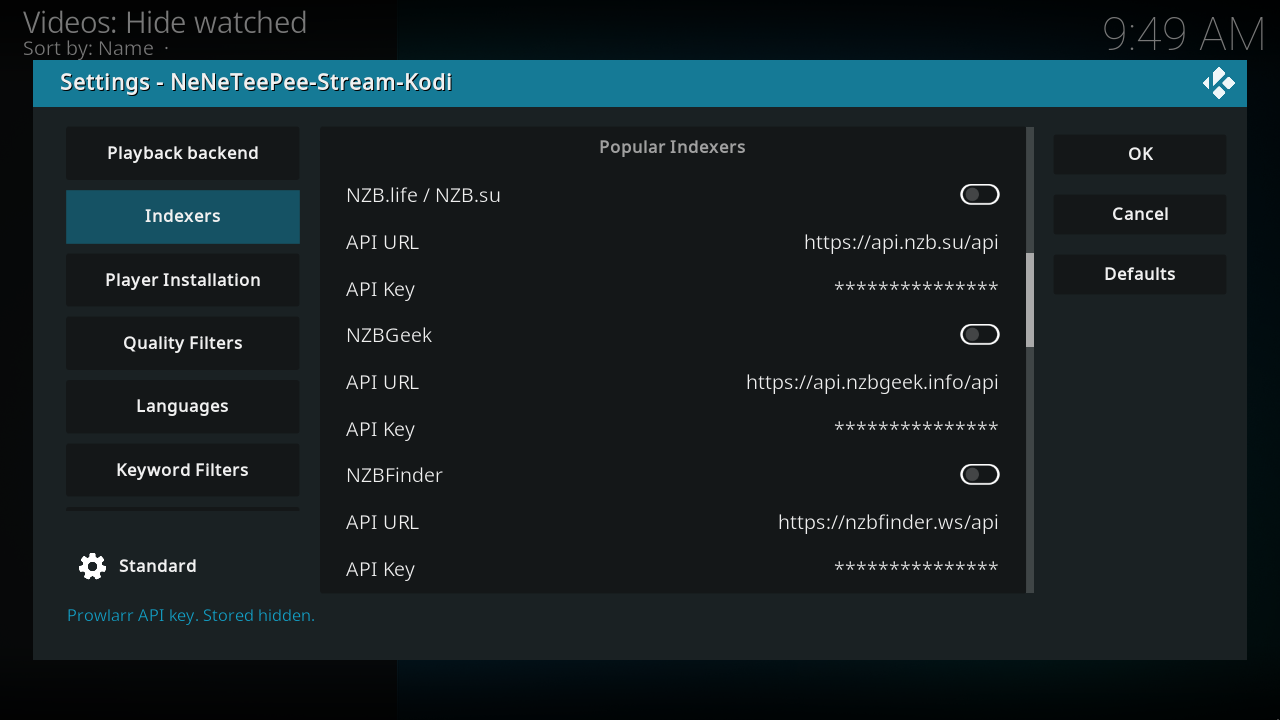The width and height of the screenshot is (1280, 720).
Task: Click the settings level gear icon
Action: coord(92,566)
